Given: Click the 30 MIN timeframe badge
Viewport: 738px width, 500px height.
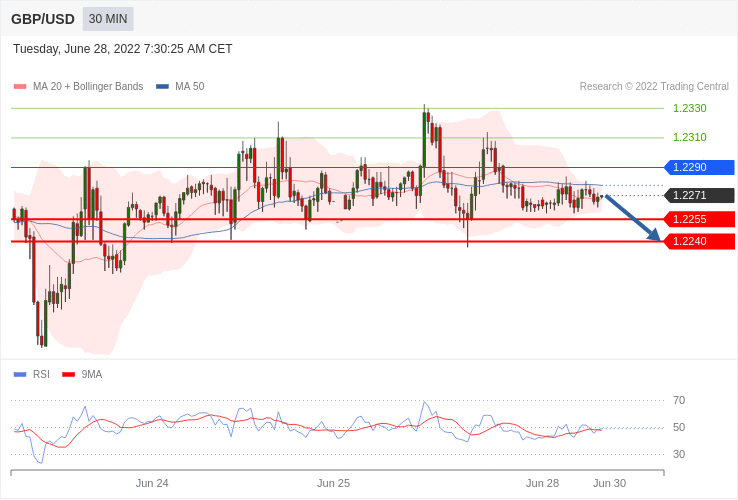Looking at the screenshot, I should (x=108, y=19).
